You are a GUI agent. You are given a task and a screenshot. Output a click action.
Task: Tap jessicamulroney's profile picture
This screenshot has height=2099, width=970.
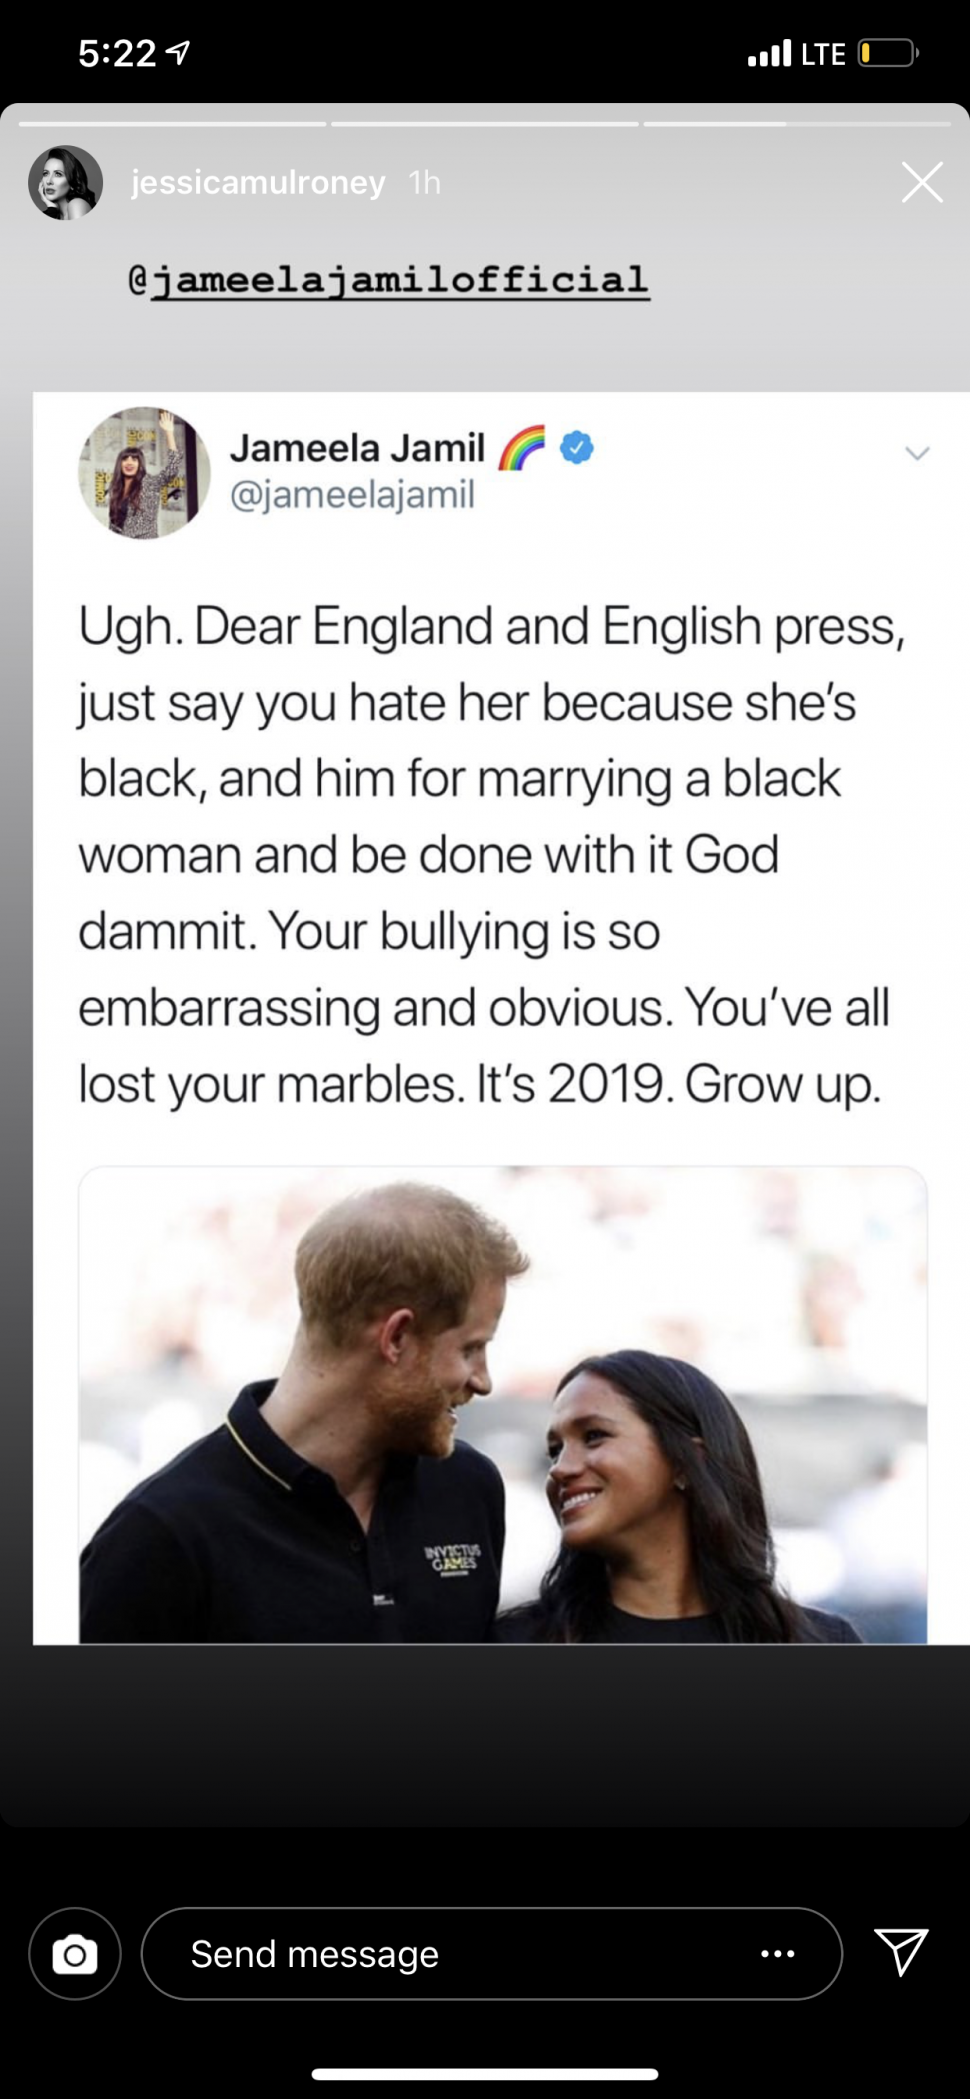[66, 183]
